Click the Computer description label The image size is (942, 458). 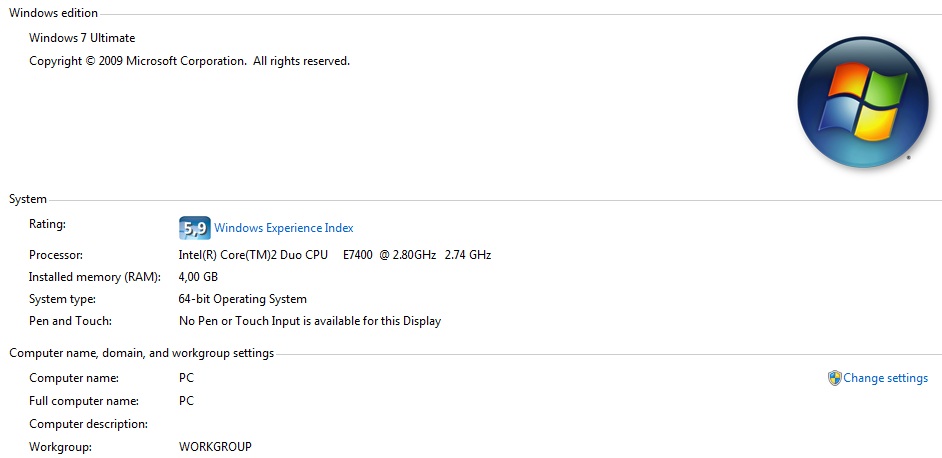[88, 424]
